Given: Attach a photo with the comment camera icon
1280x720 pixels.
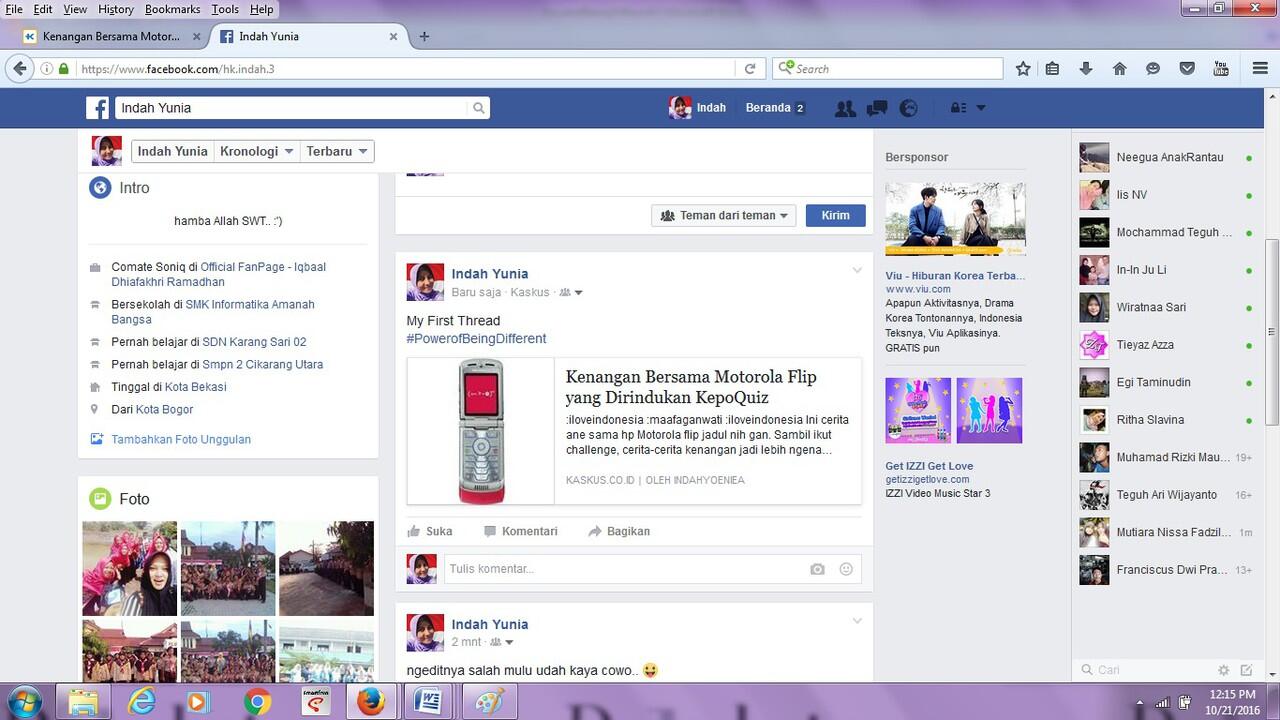Looking at the screenshot, I should click(x=817, y=569).
